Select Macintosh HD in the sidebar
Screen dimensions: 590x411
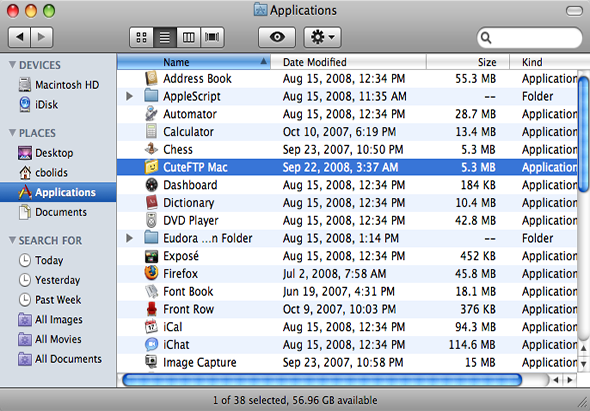(58, 85)
